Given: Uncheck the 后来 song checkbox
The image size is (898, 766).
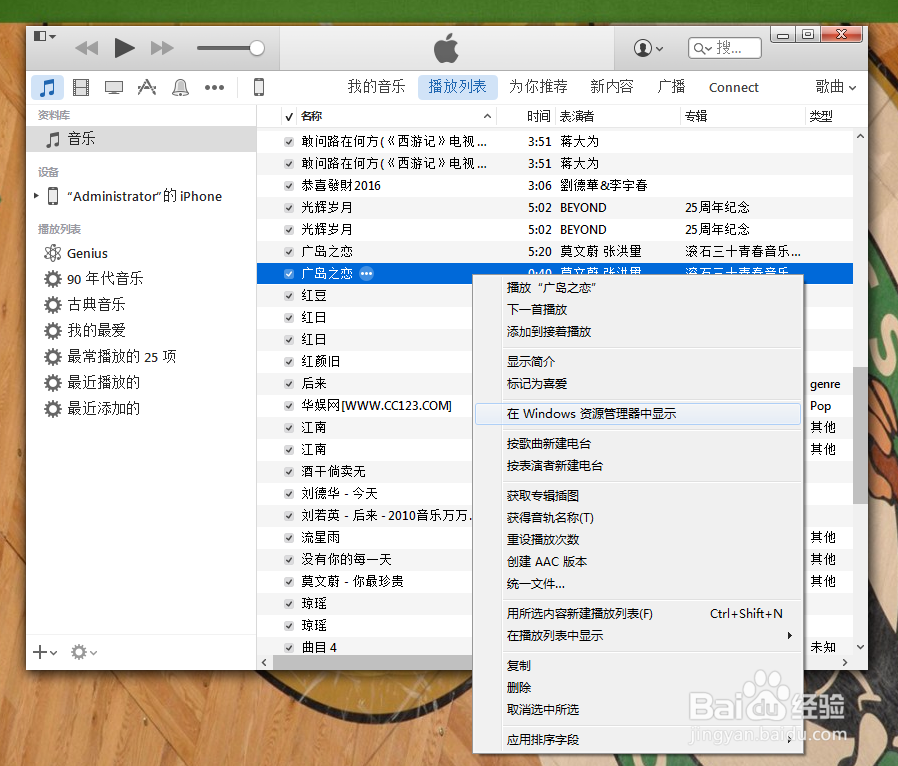Looking at the screenshot, I should [289, 384].
